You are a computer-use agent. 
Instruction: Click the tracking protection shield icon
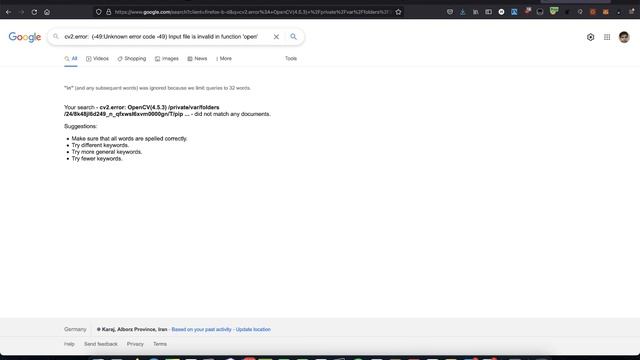pos(98,12)
